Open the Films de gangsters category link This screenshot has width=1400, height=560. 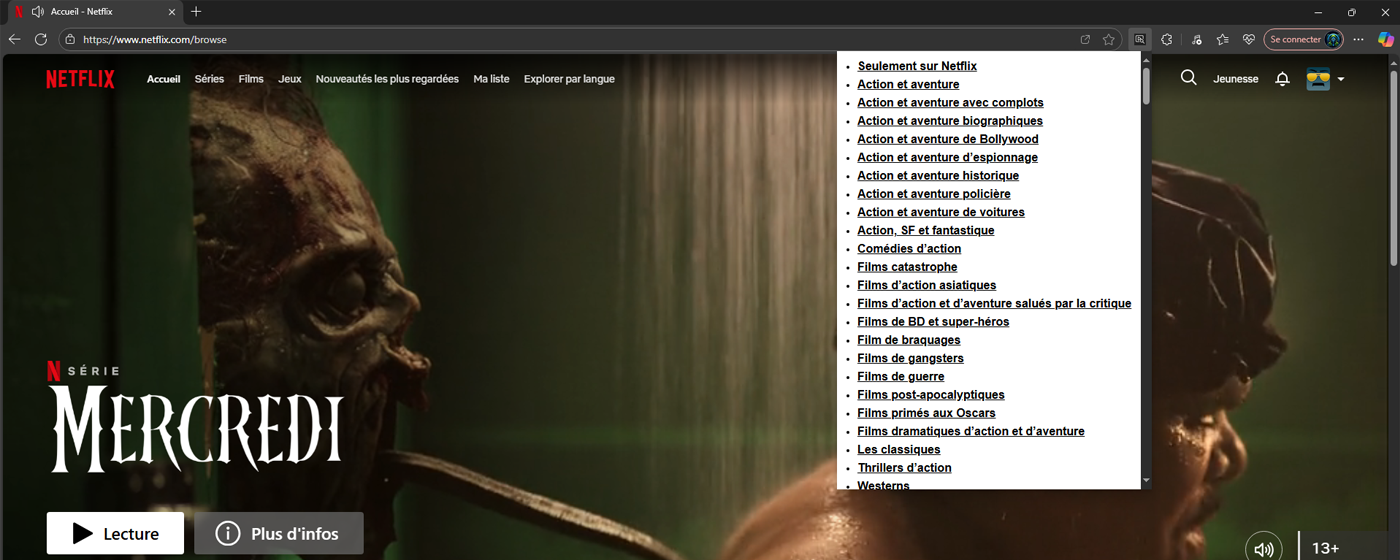coord(910,358)
